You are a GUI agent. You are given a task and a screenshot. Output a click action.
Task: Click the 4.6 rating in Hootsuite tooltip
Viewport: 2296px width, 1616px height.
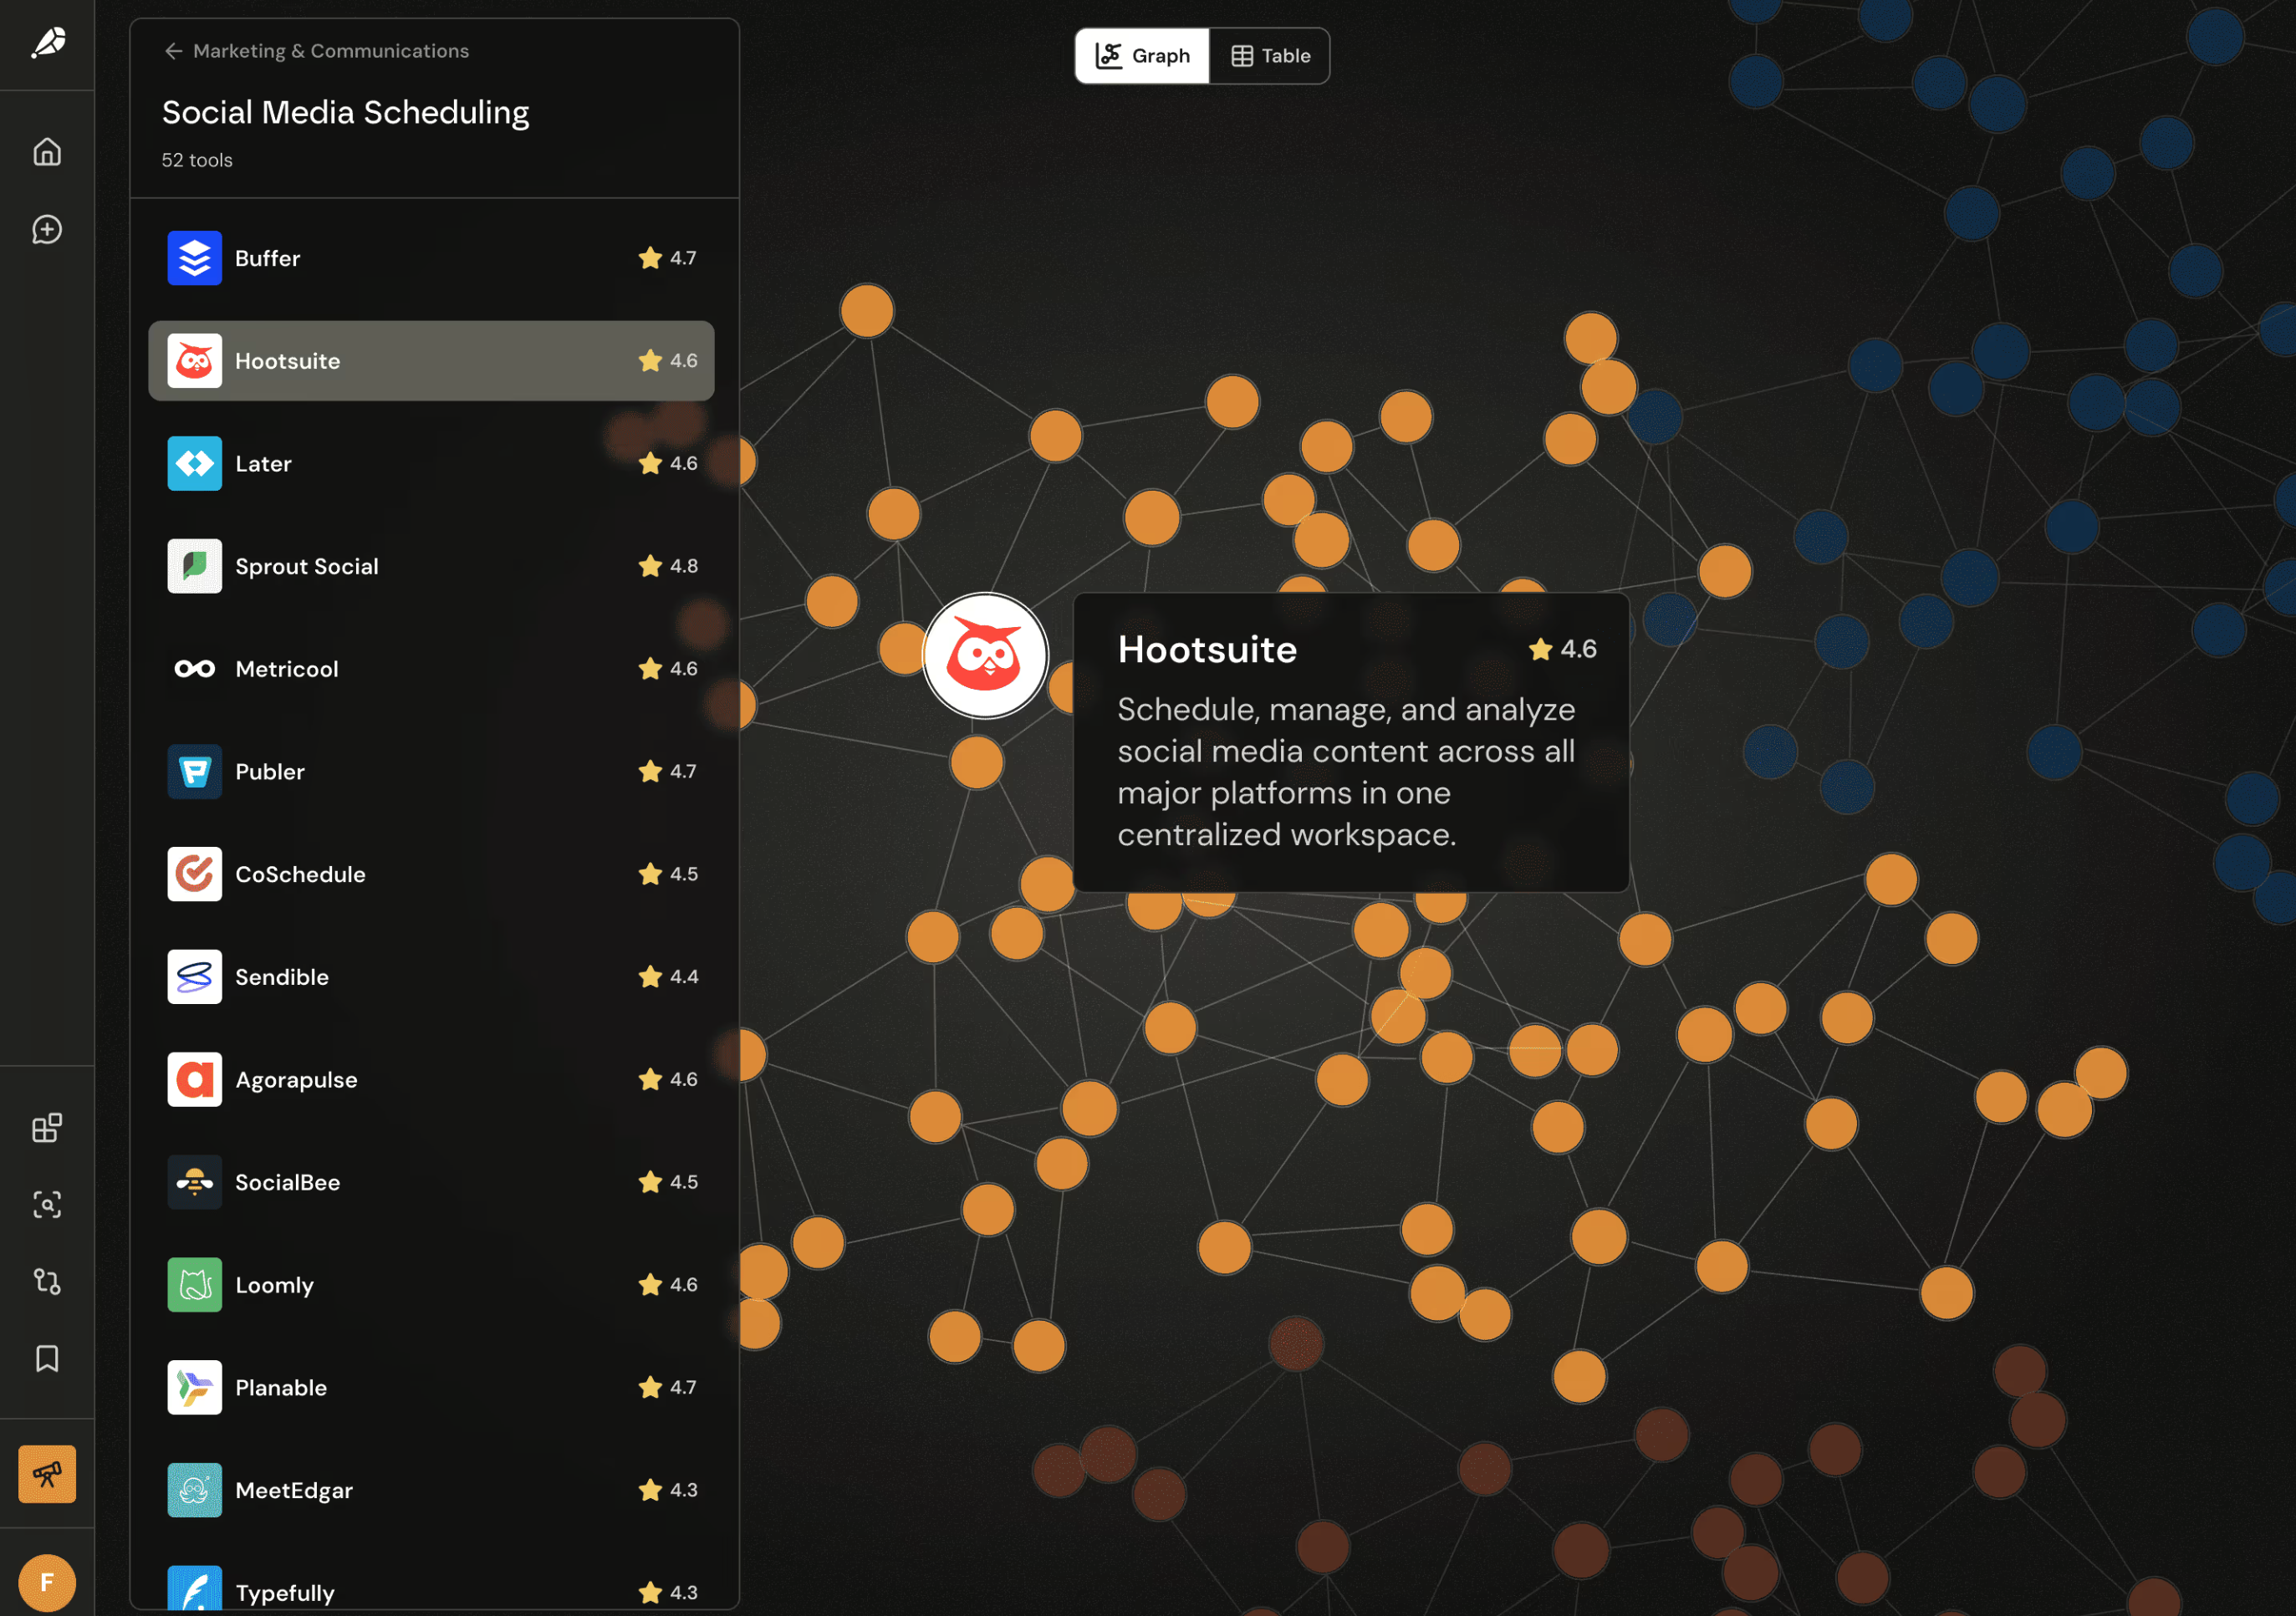pos(1562,650)
